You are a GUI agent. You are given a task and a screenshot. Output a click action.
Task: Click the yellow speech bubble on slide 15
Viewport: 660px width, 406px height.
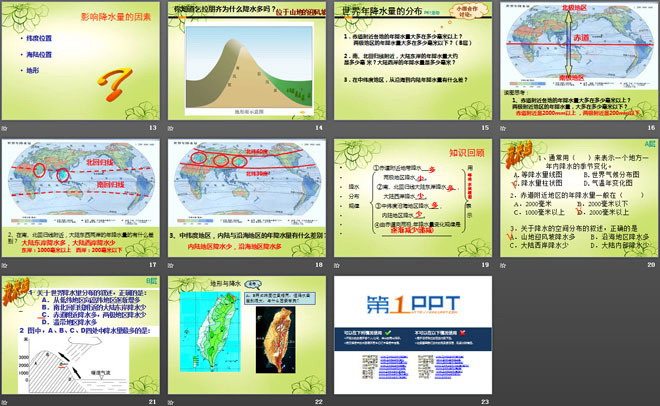pyautogui.click(x=464, y=15)
